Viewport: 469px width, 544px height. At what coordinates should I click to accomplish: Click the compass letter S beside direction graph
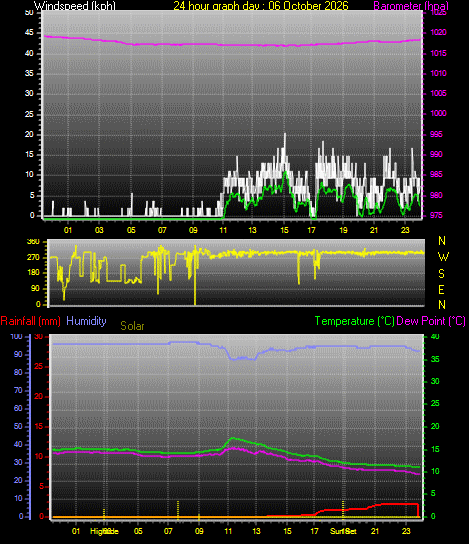point(441,274)
